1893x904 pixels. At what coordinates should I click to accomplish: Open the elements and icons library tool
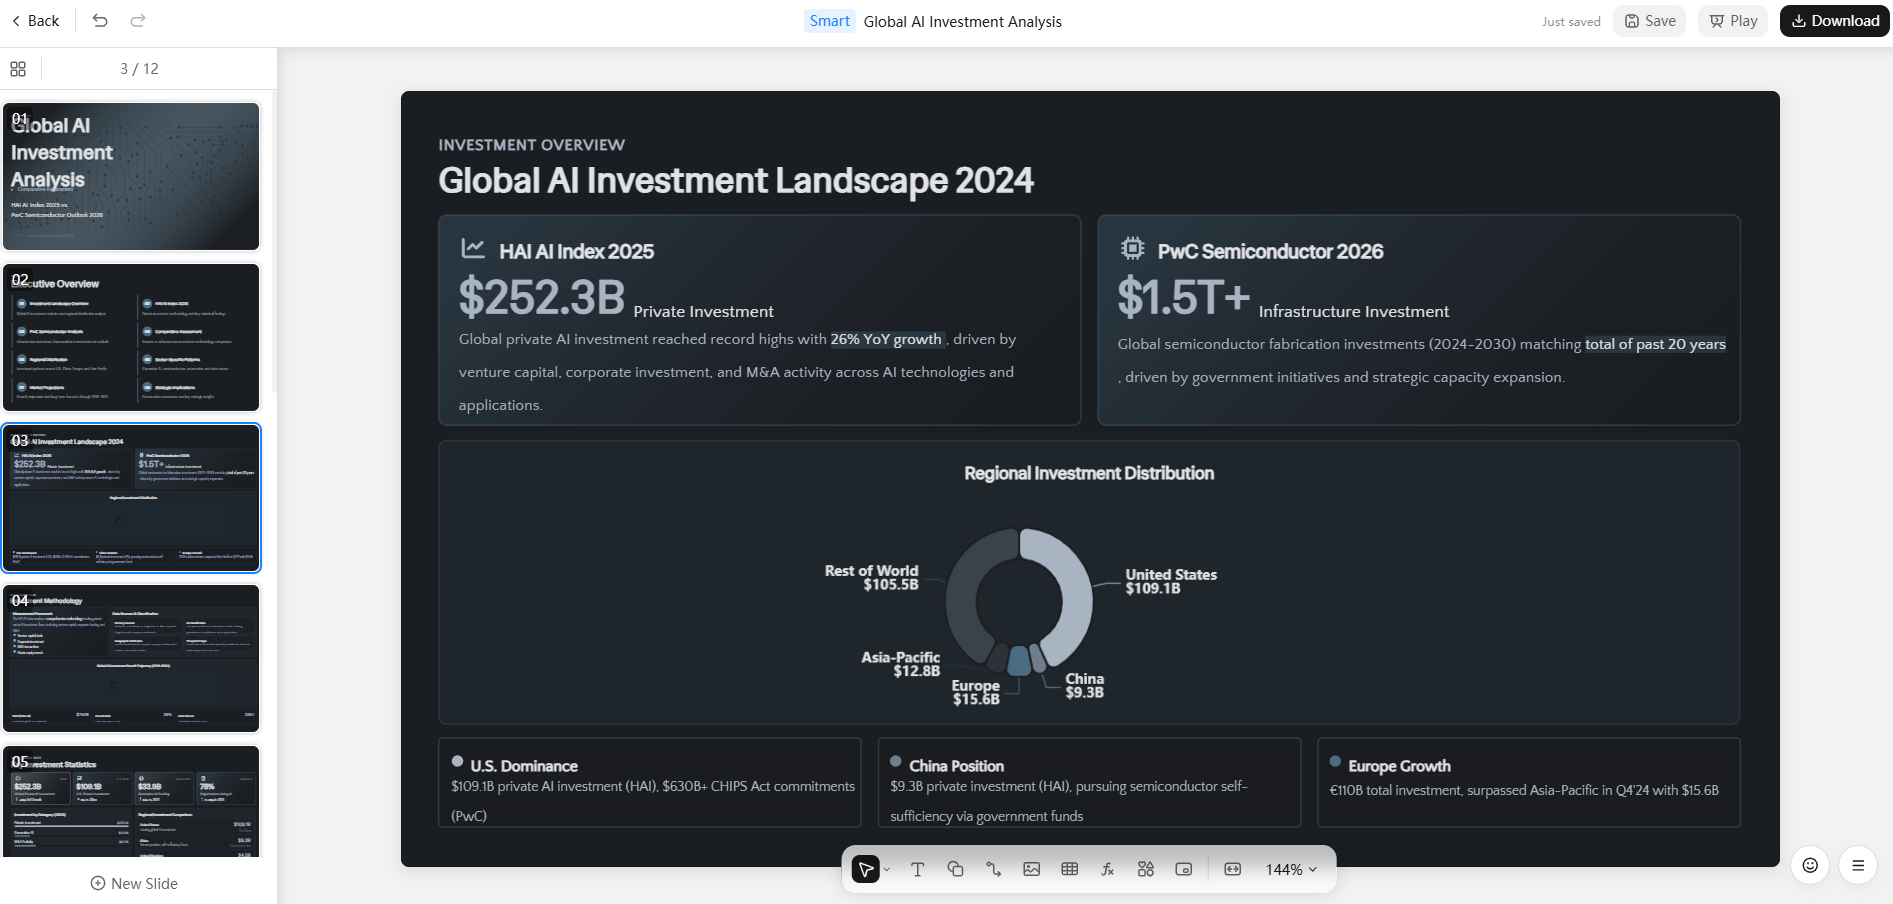tap(1145, 869)
